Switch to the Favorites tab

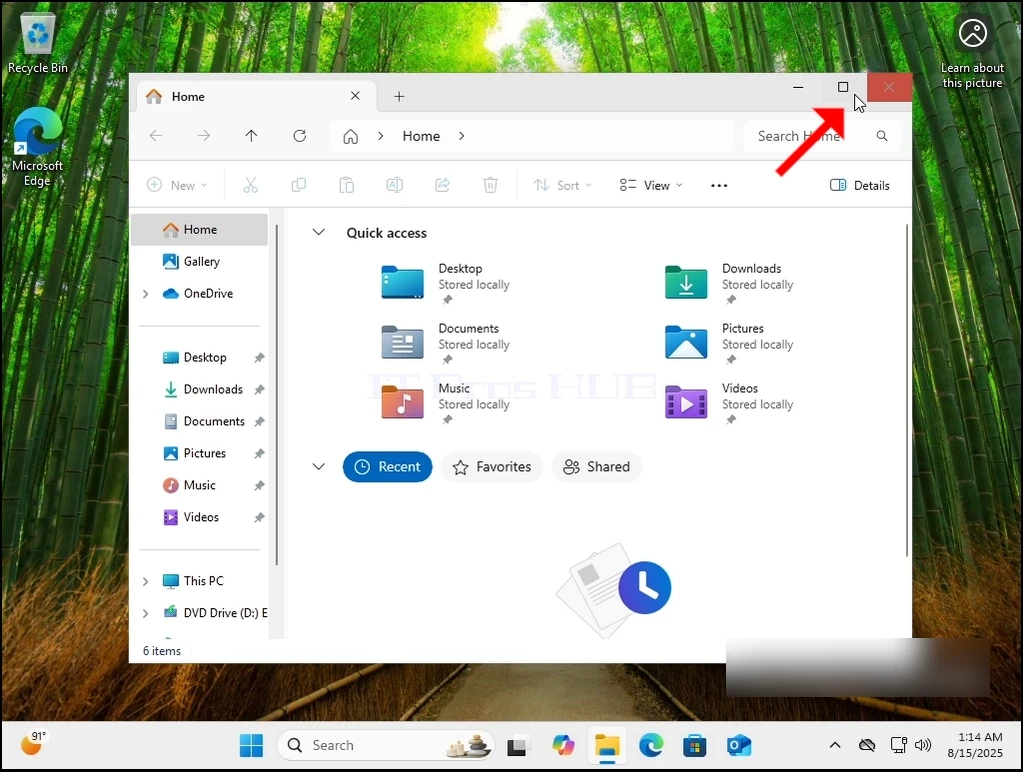tap(492, 467)
